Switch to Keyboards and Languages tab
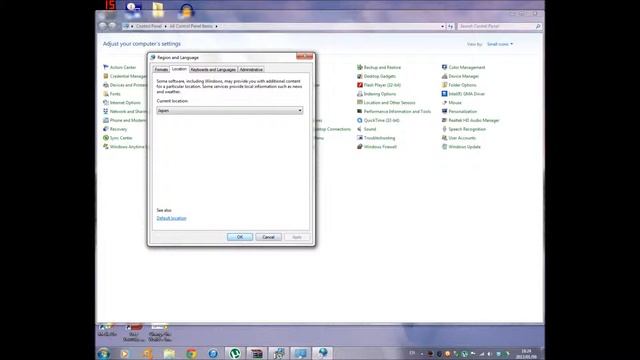 [213, 70]
